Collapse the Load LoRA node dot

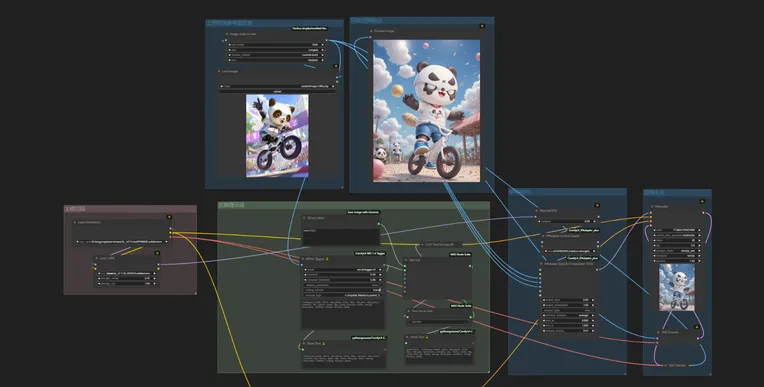[96, 258]
